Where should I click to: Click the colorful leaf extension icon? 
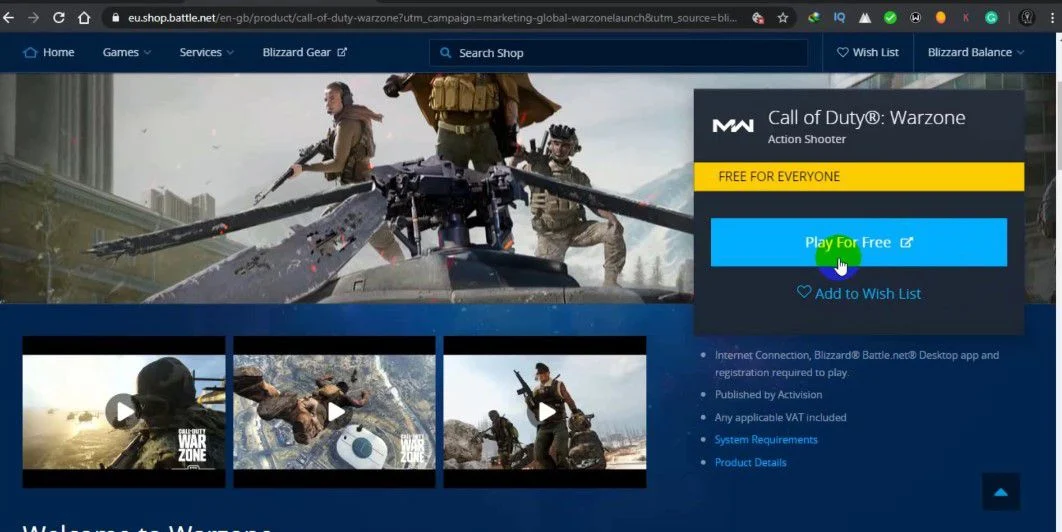[x=814, y=18]
